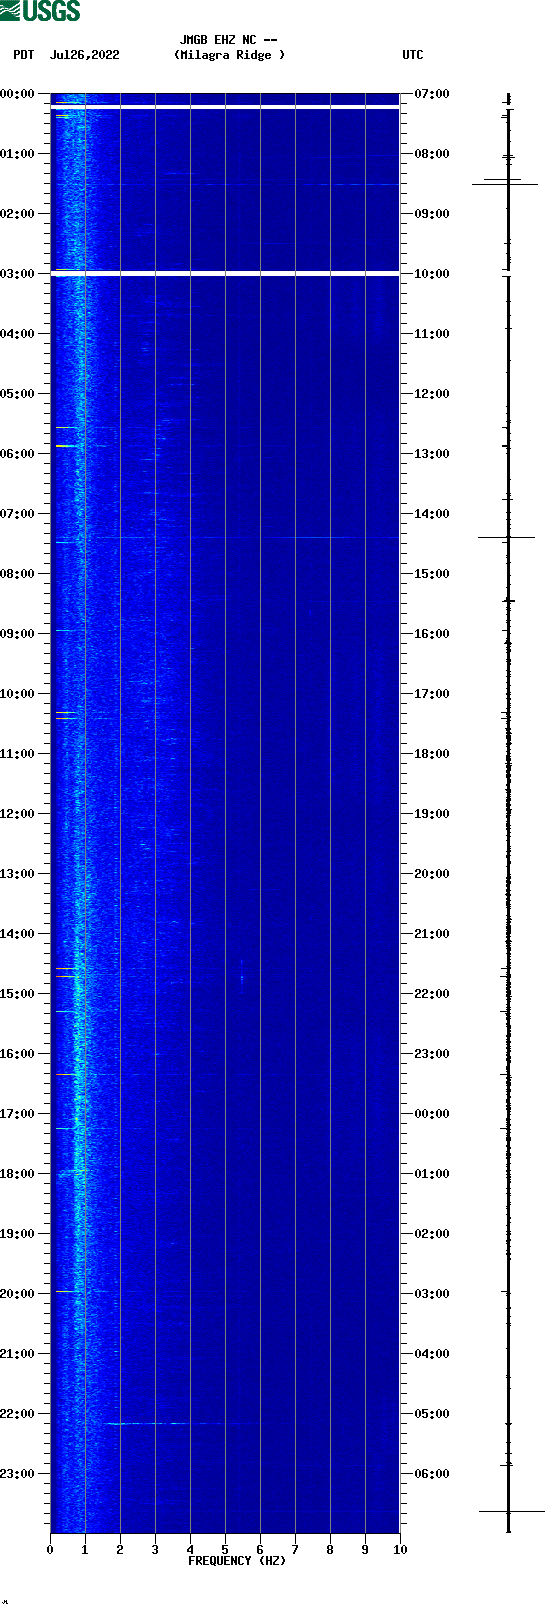This screenshot has height=1613, width=552.
Task: Click the 8 Hz frequency tick label
Action: [x=330, y=1550]
